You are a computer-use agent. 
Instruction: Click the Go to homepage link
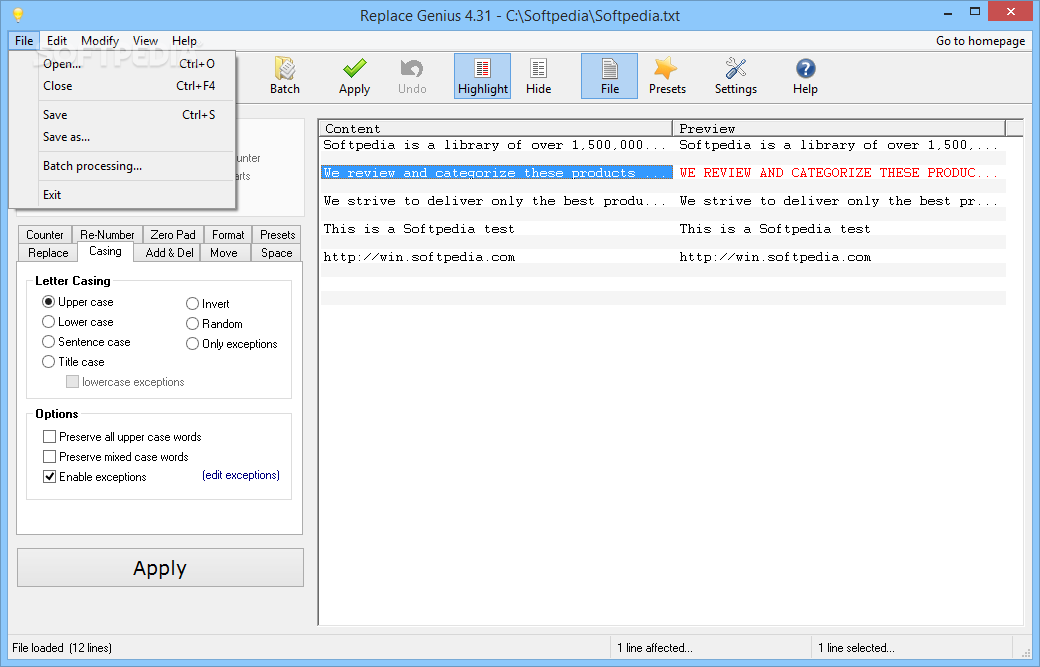click(x=980, y=40)
